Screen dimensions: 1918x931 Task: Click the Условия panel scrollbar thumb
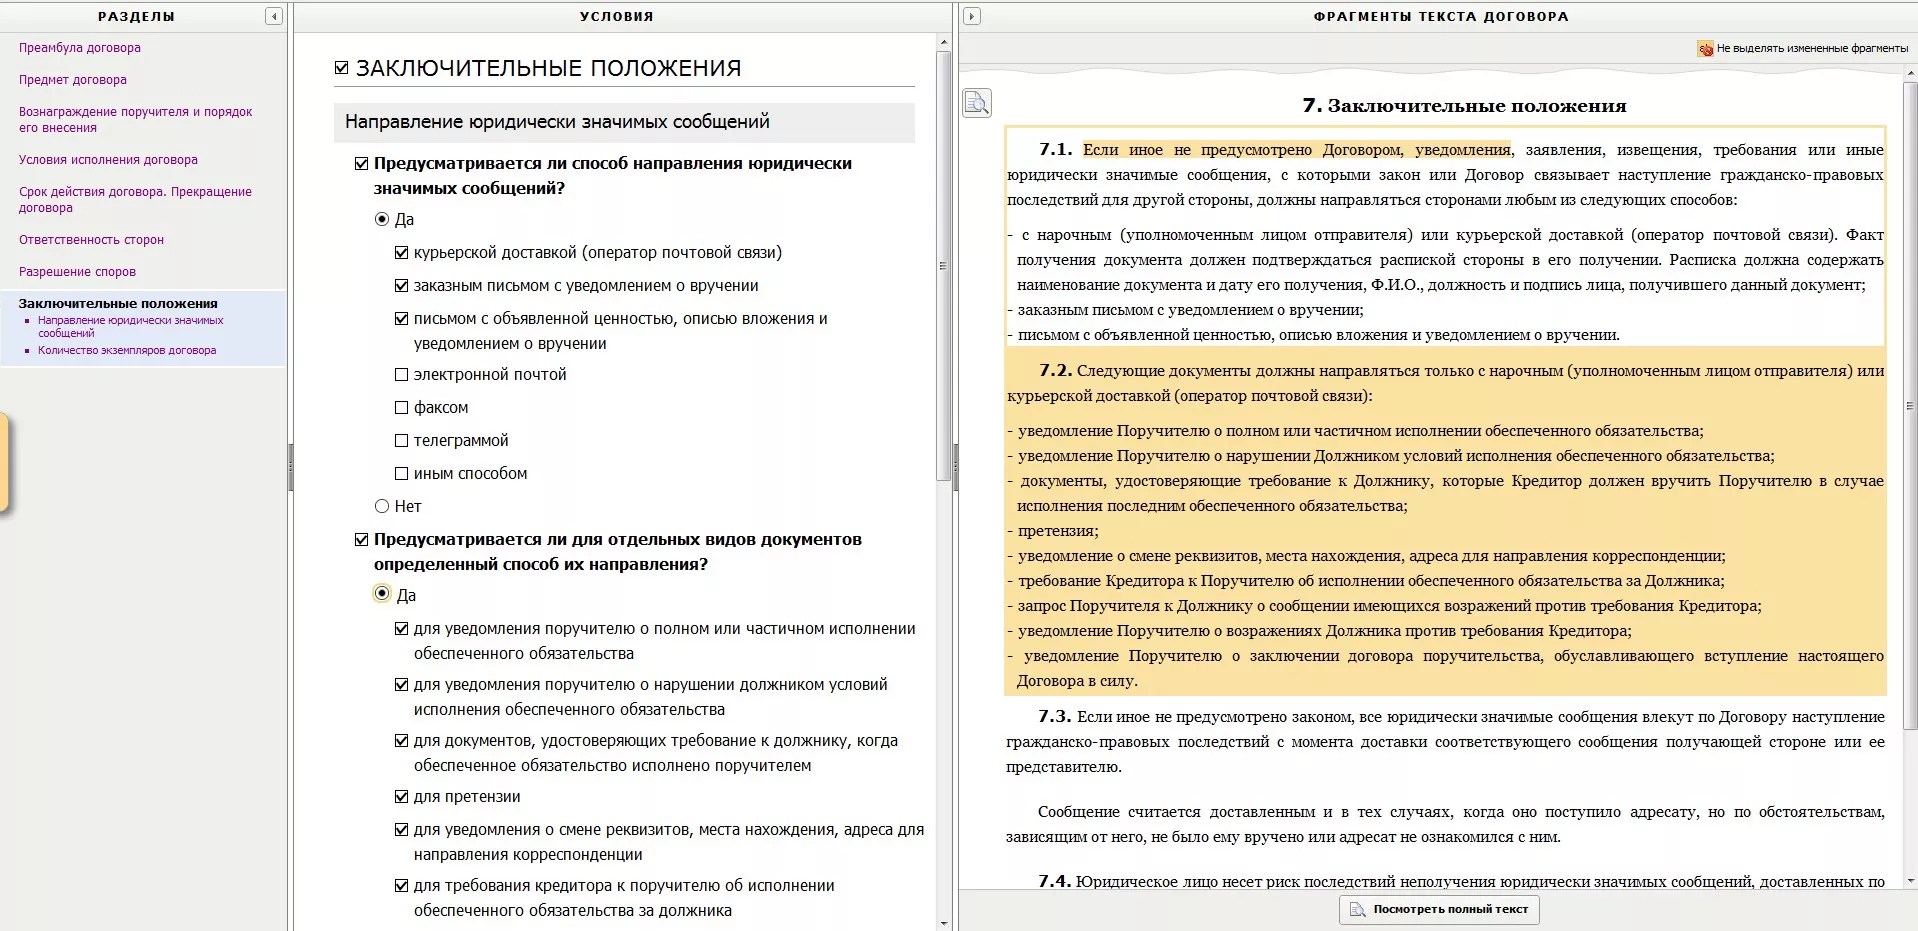pyautogui.click(x=943, y=266)
